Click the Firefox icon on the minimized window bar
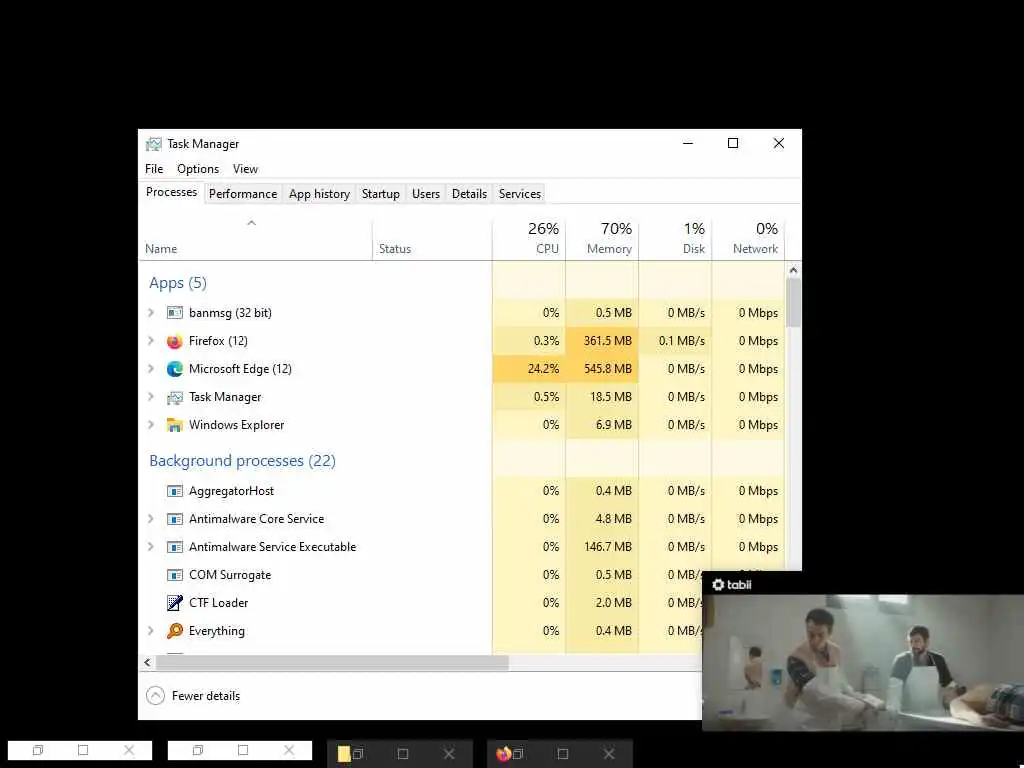Image resolution: width=1024 pixels, height=768 pixels. coord(503,754)
